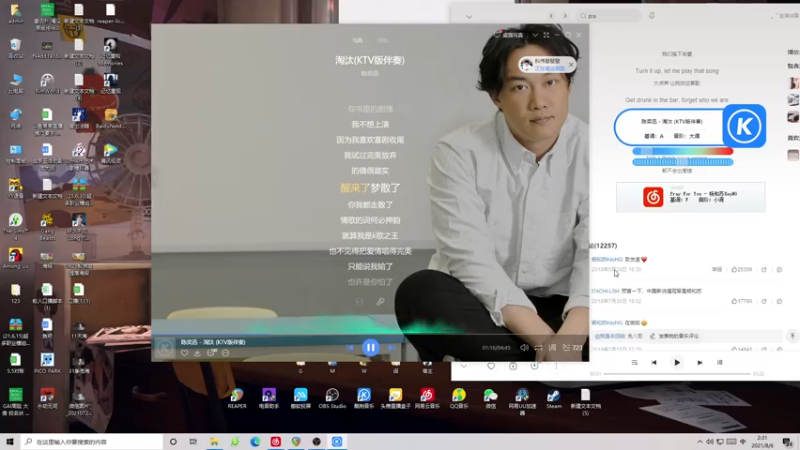The width and height of the screenshot is (800, 450).
Task: Click 全屏 fullscreen button in NetEase window
Action: click(786, 16)
